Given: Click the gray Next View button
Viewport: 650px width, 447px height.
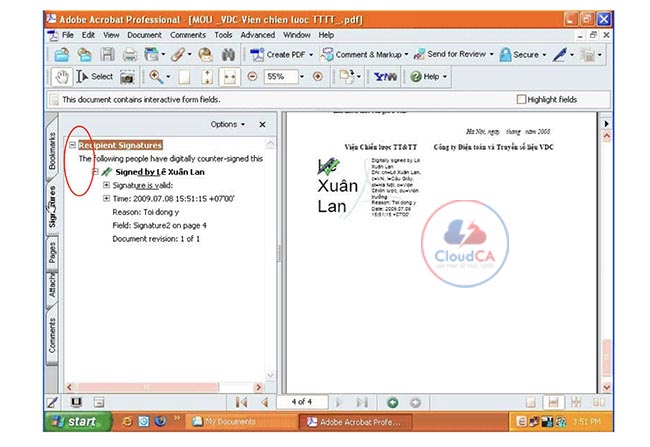Looking at the screenshot, I should click(x=415, y=402).
